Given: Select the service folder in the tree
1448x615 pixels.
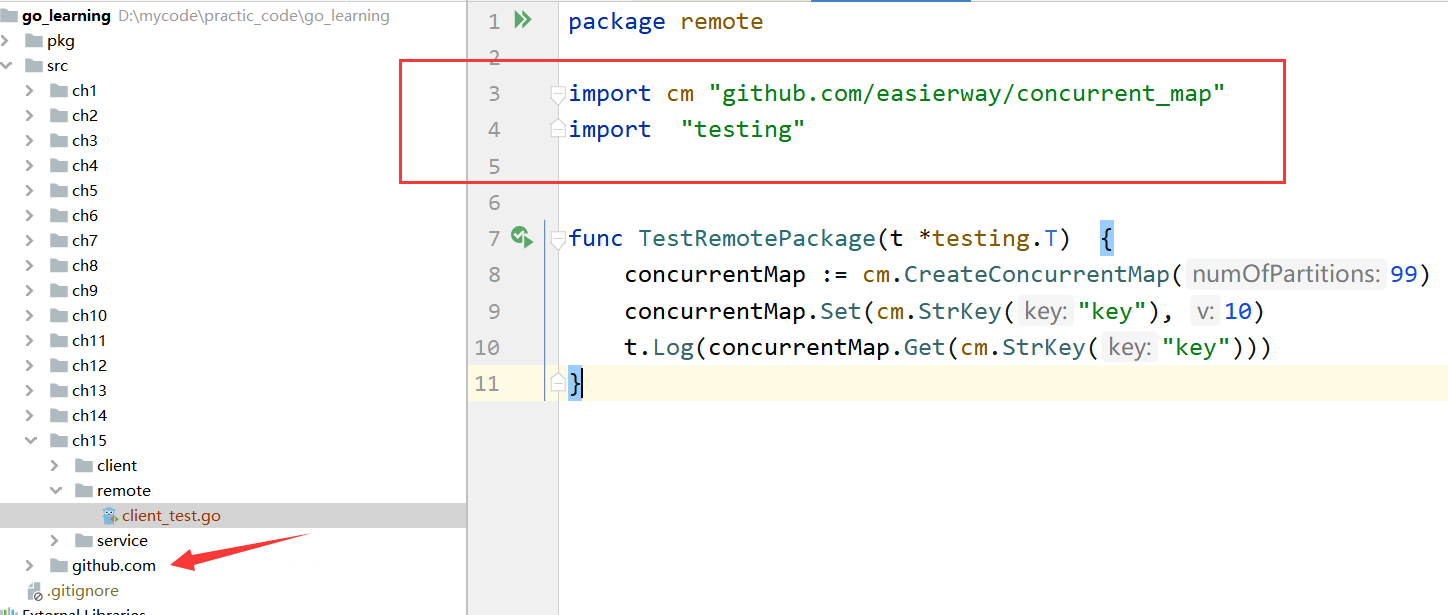Looking at the screenshot, I should (x=122, y=541).
